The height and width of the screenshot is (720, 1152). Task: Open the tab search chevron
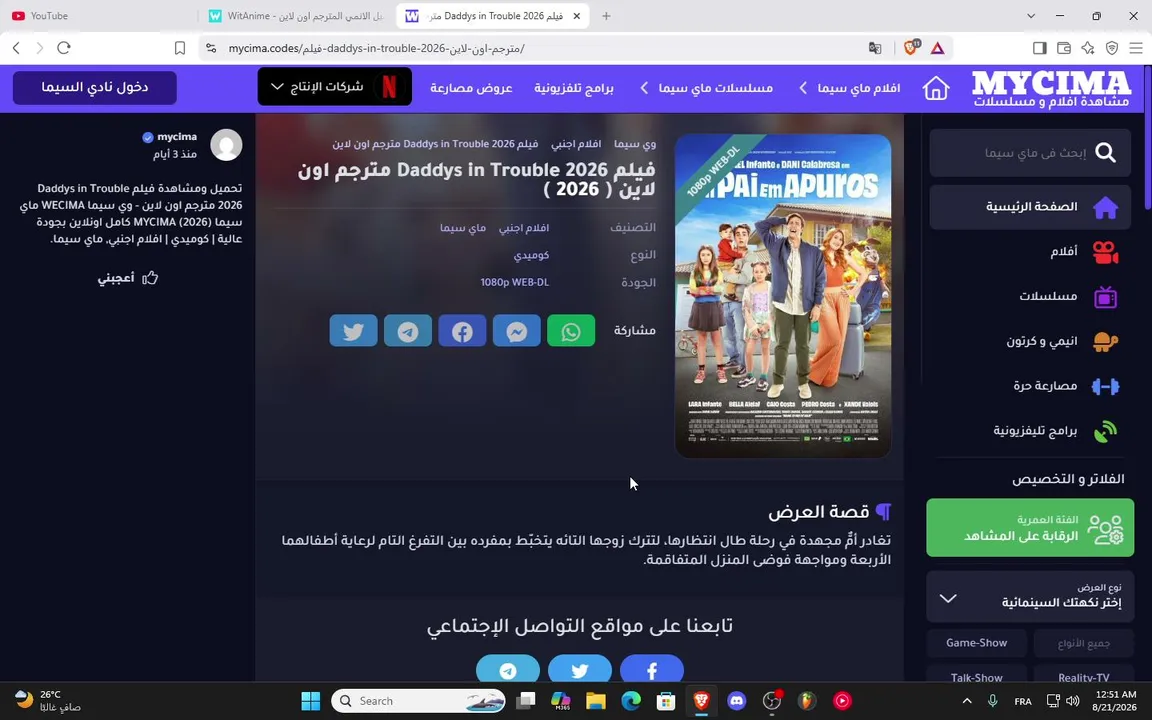(x=1031, y=15)
